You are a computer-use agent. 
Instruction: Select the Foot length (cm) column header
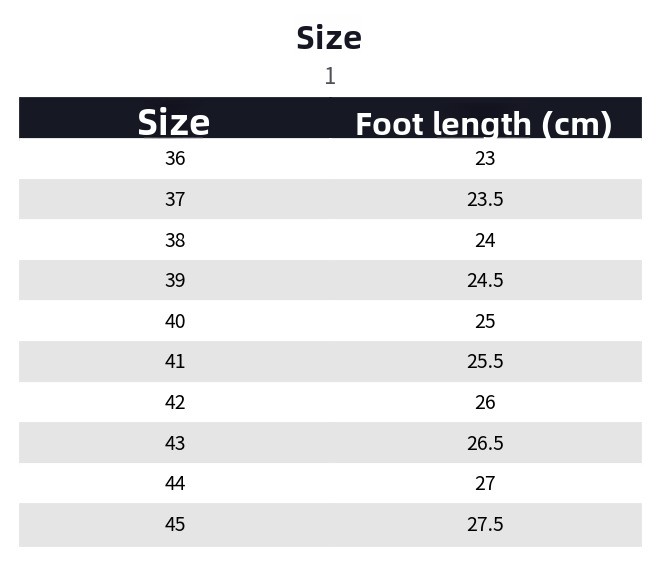point(484,123)
